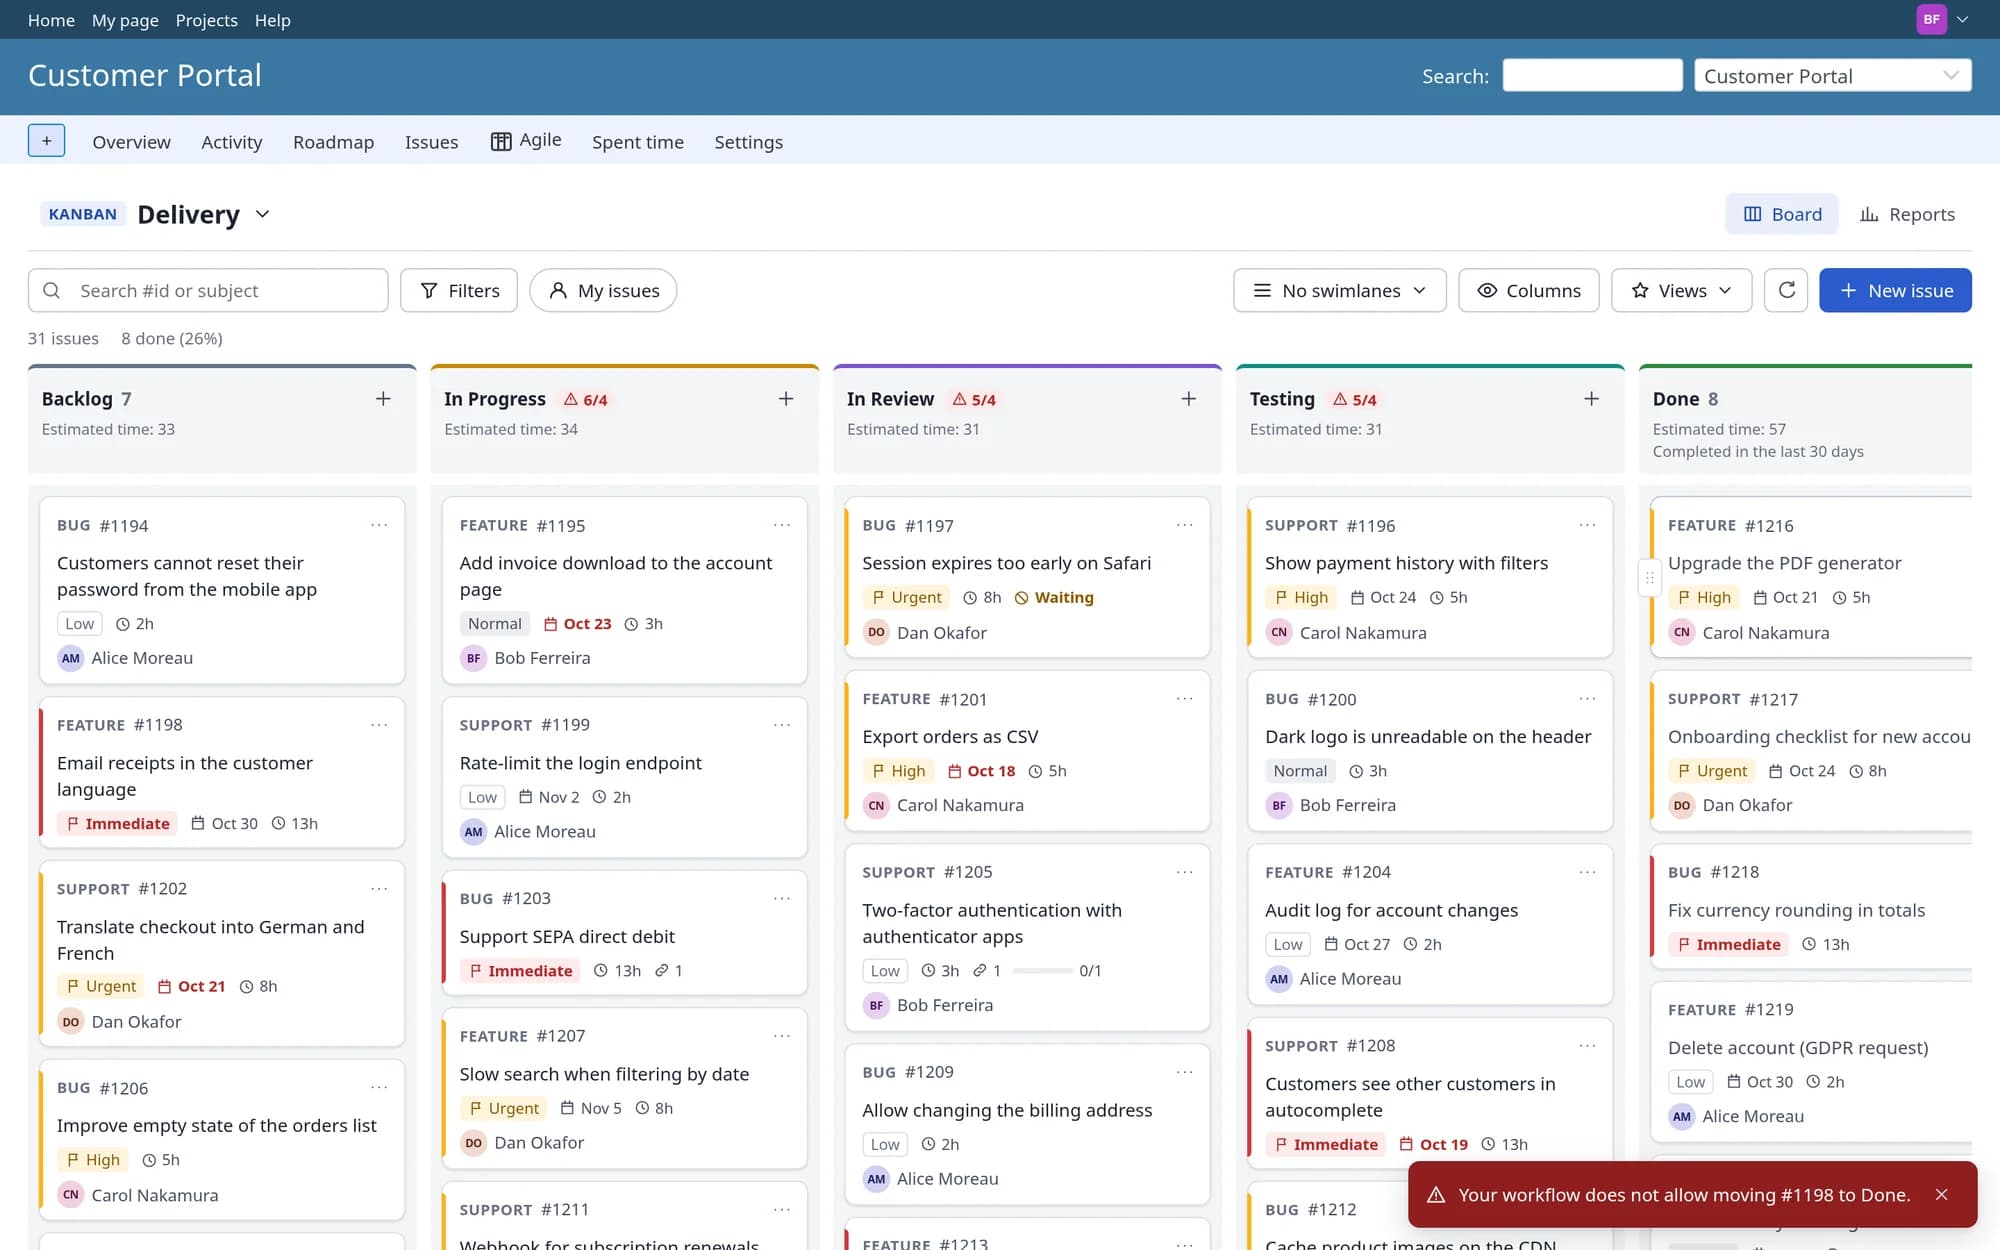Click the attachment link icon on card #1203
This screenshot has width=2000, height=1250.
[661, 970]
